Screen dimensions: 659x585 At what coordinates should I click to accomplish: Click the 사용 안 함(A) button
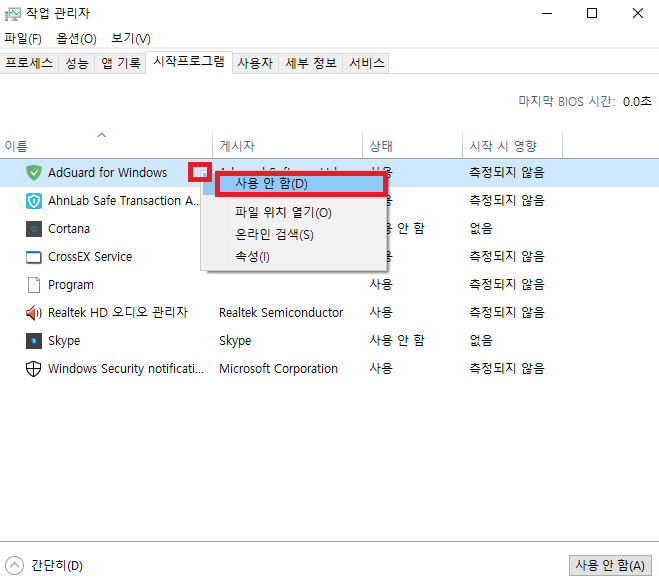(610, 566)
